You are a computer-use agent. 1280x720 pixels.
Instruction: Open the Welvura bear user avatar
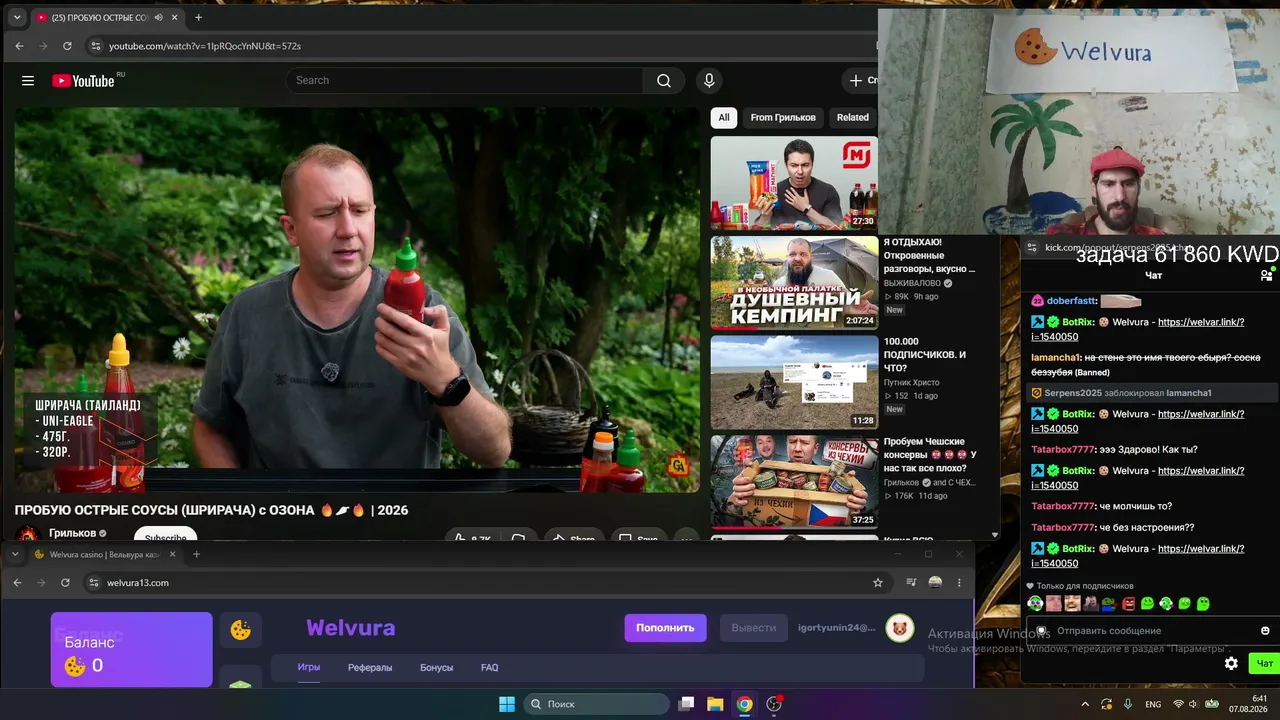(x=900, y=628)
